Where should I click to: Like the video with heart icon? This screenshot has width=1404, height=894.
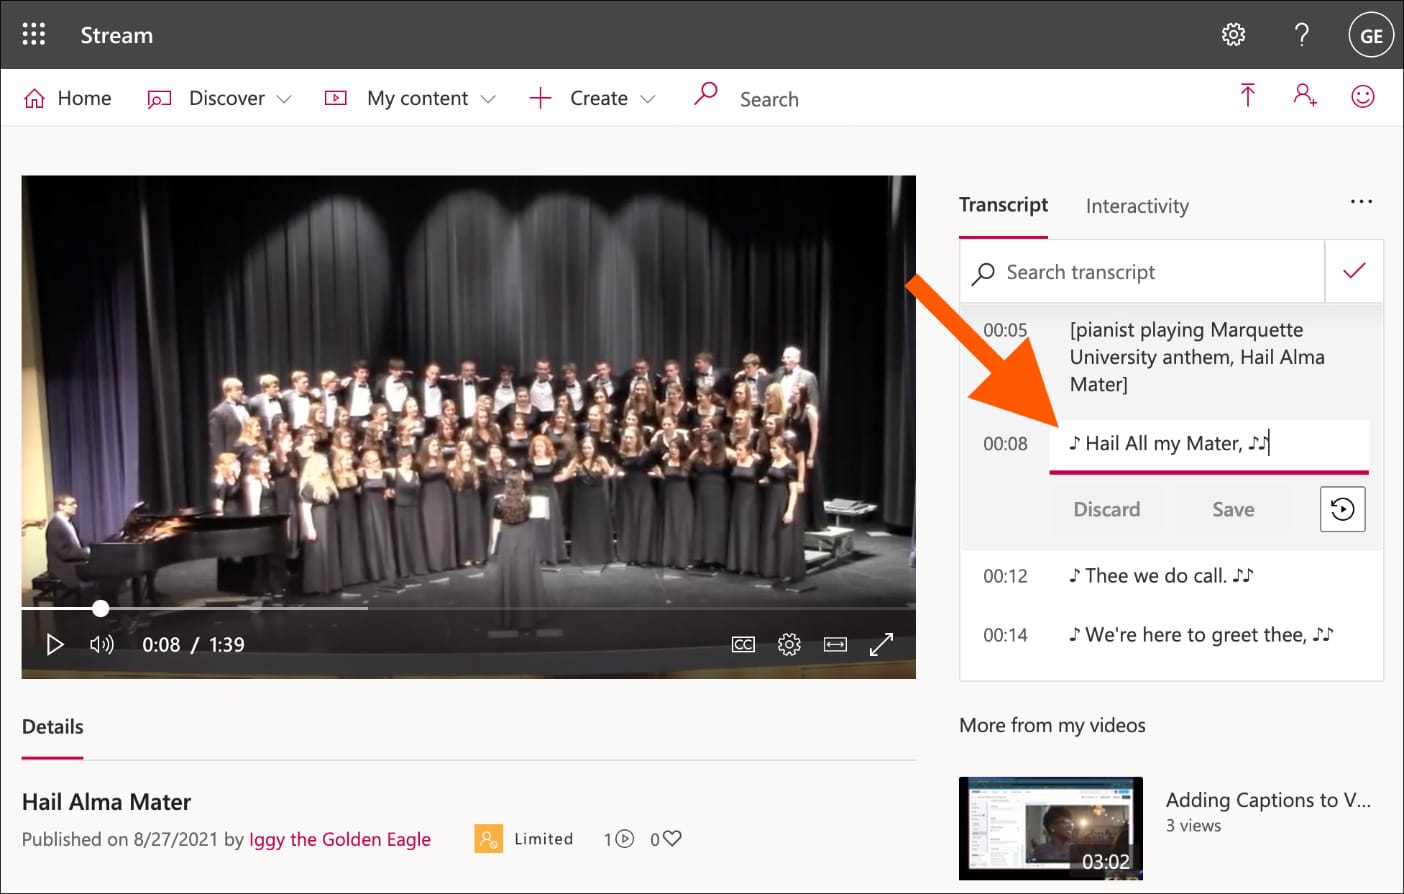(x=672, y=838)
